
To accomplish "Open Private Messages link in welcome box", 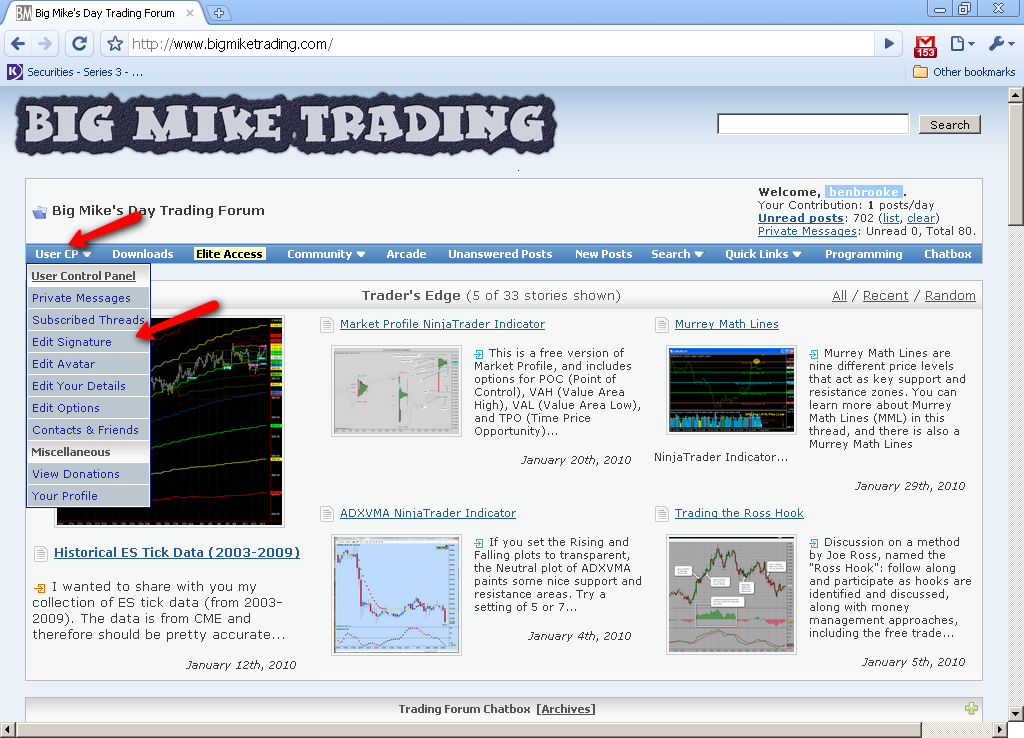I will click(807, 231).
